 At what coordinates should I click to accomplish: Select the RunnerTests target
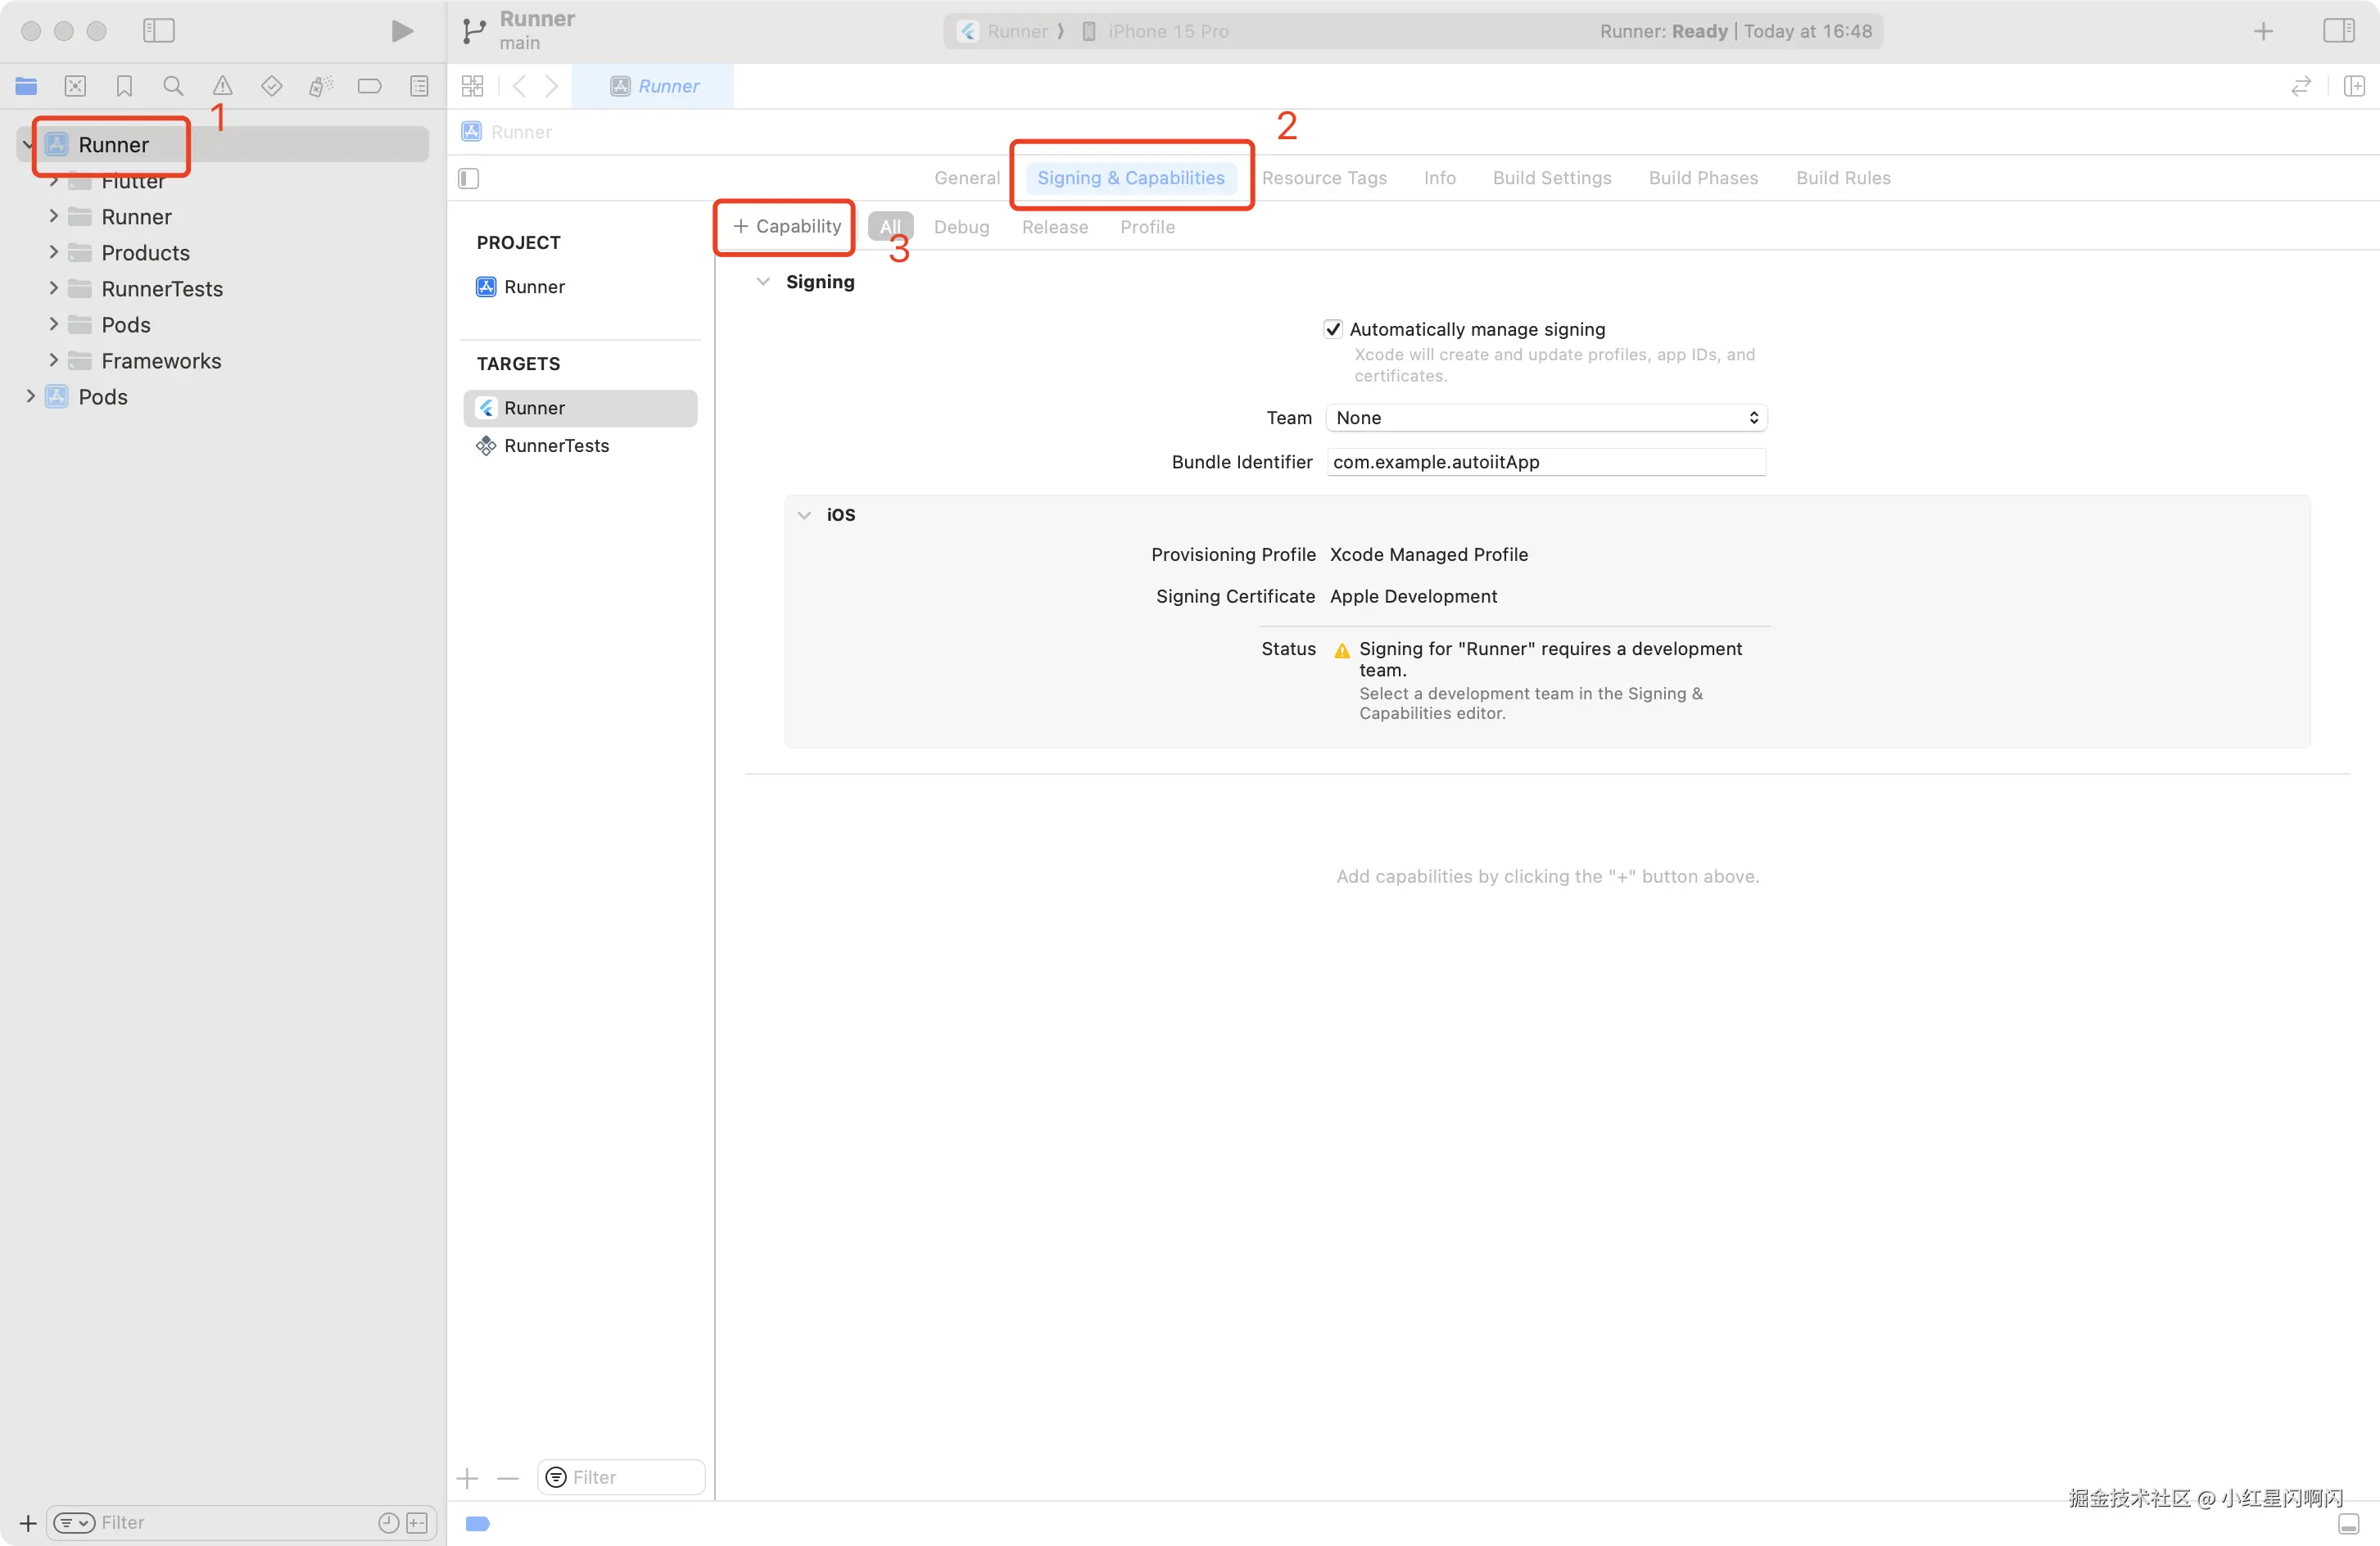coord(556,446)
